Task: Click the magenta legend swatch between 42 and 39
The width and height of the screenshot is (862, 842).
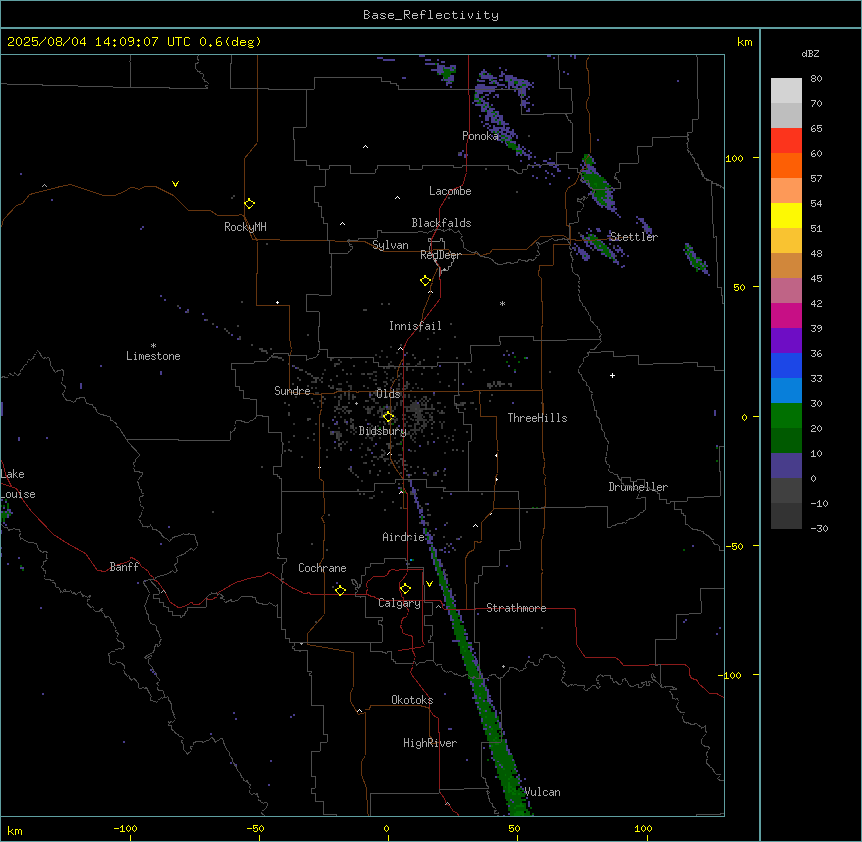Action: tap(786, 315)
